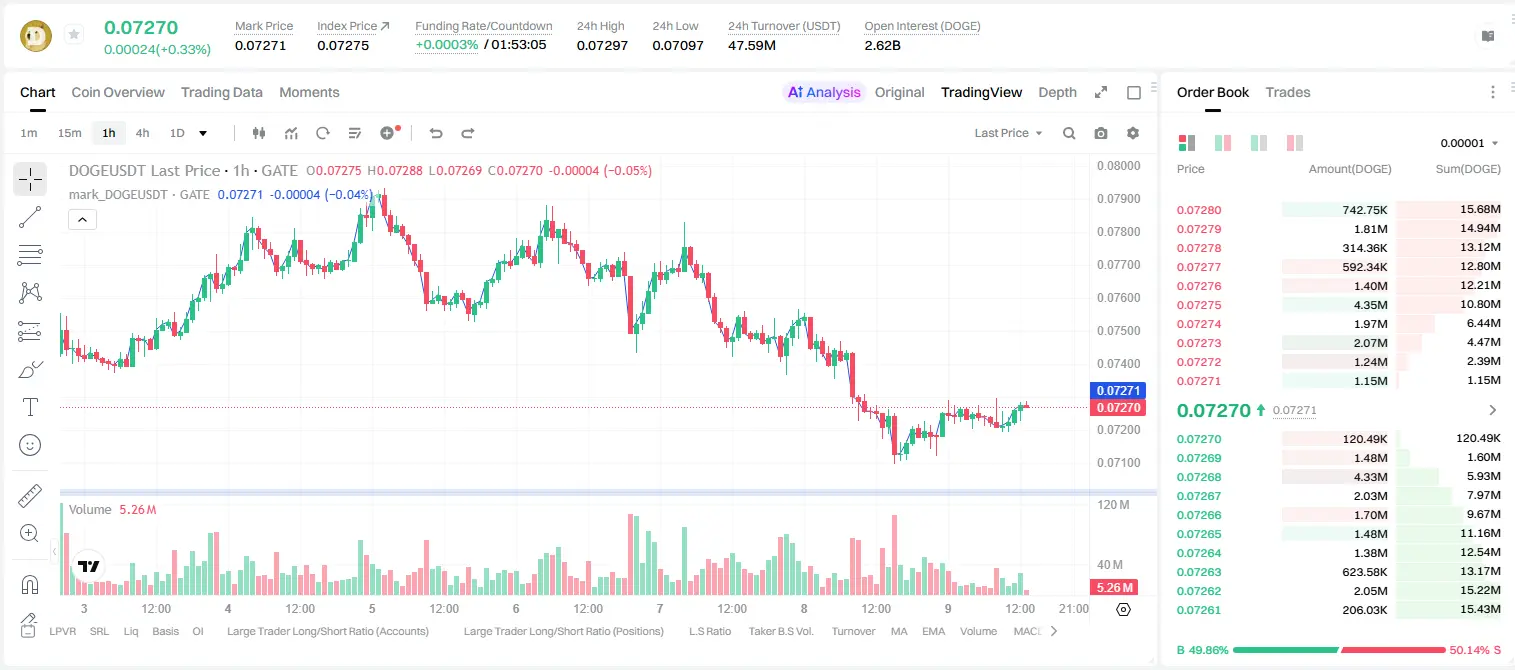This screenshot has height=670, width=1515.
Task: Open the Last Price dropdown
Action: coord(1008,133)
